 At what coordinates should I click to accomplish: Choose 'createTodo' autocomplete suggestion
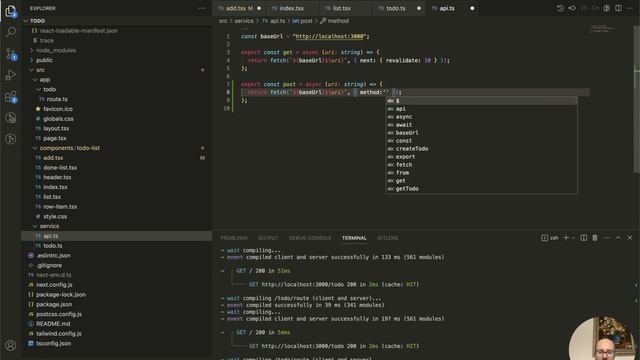[481, 149]
